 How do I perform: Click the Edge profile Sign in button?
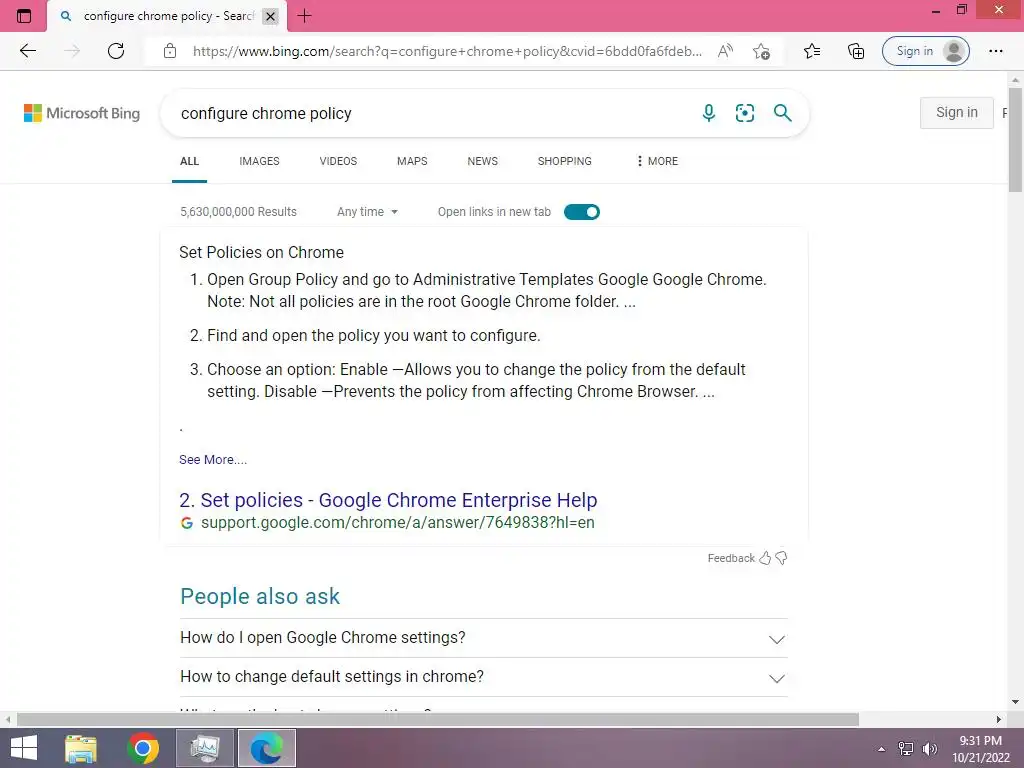[x=925, y=51]
